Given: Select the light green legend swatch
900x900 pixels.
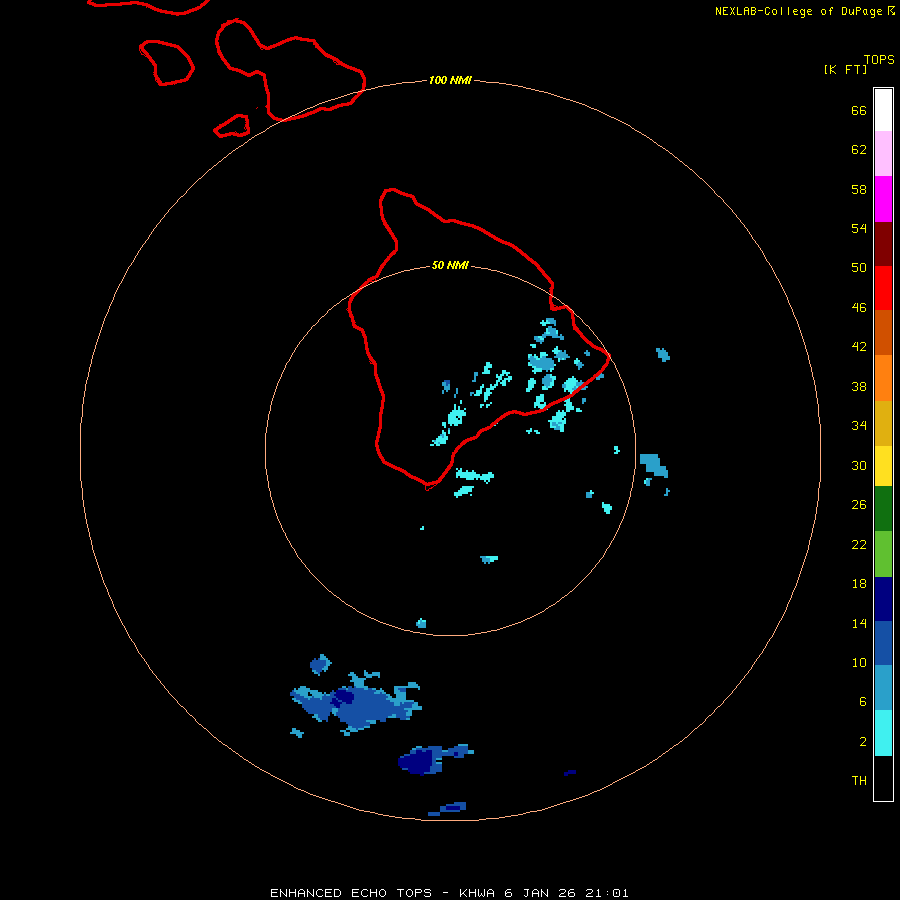Looking at the screenshot, I should [x=883, y=554].
